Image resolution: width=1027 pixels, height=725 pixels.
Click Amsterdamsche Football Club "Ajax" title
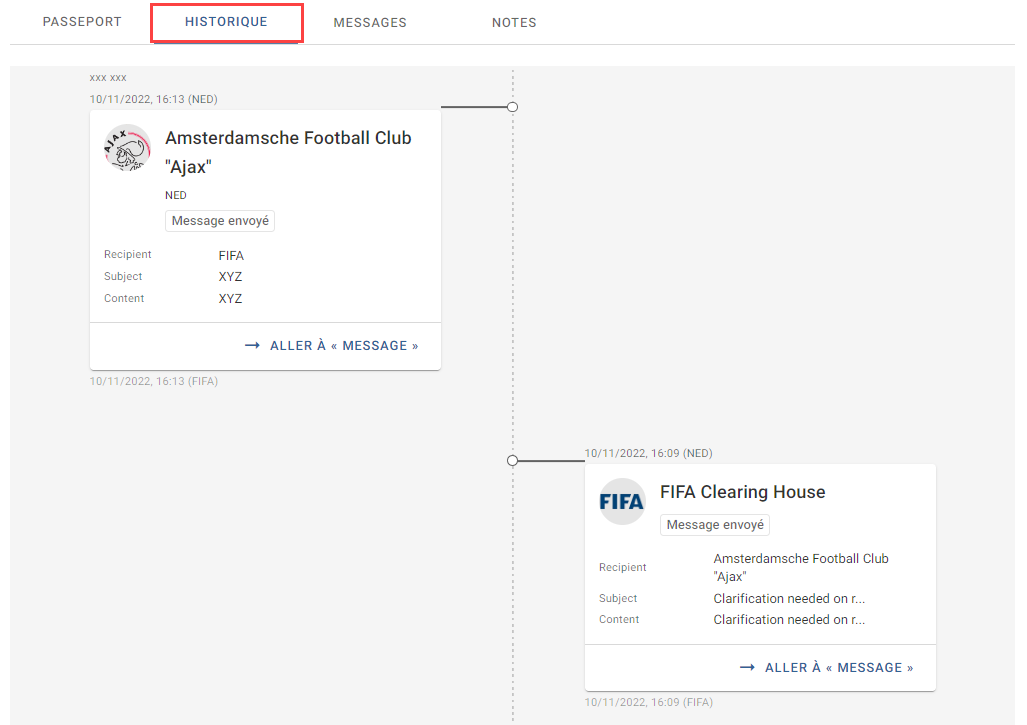288,152
